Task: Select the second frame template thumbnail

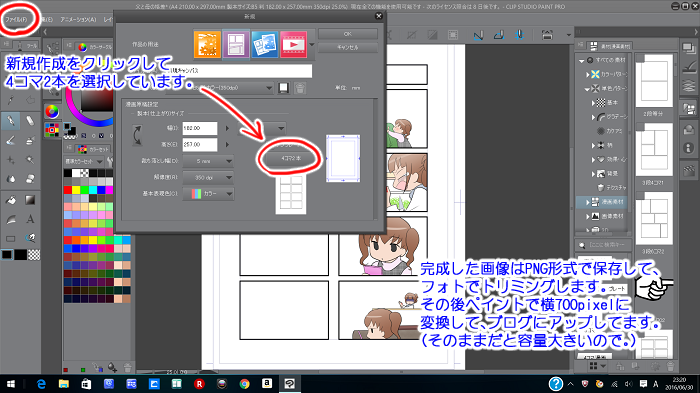Action: [654, 151]
